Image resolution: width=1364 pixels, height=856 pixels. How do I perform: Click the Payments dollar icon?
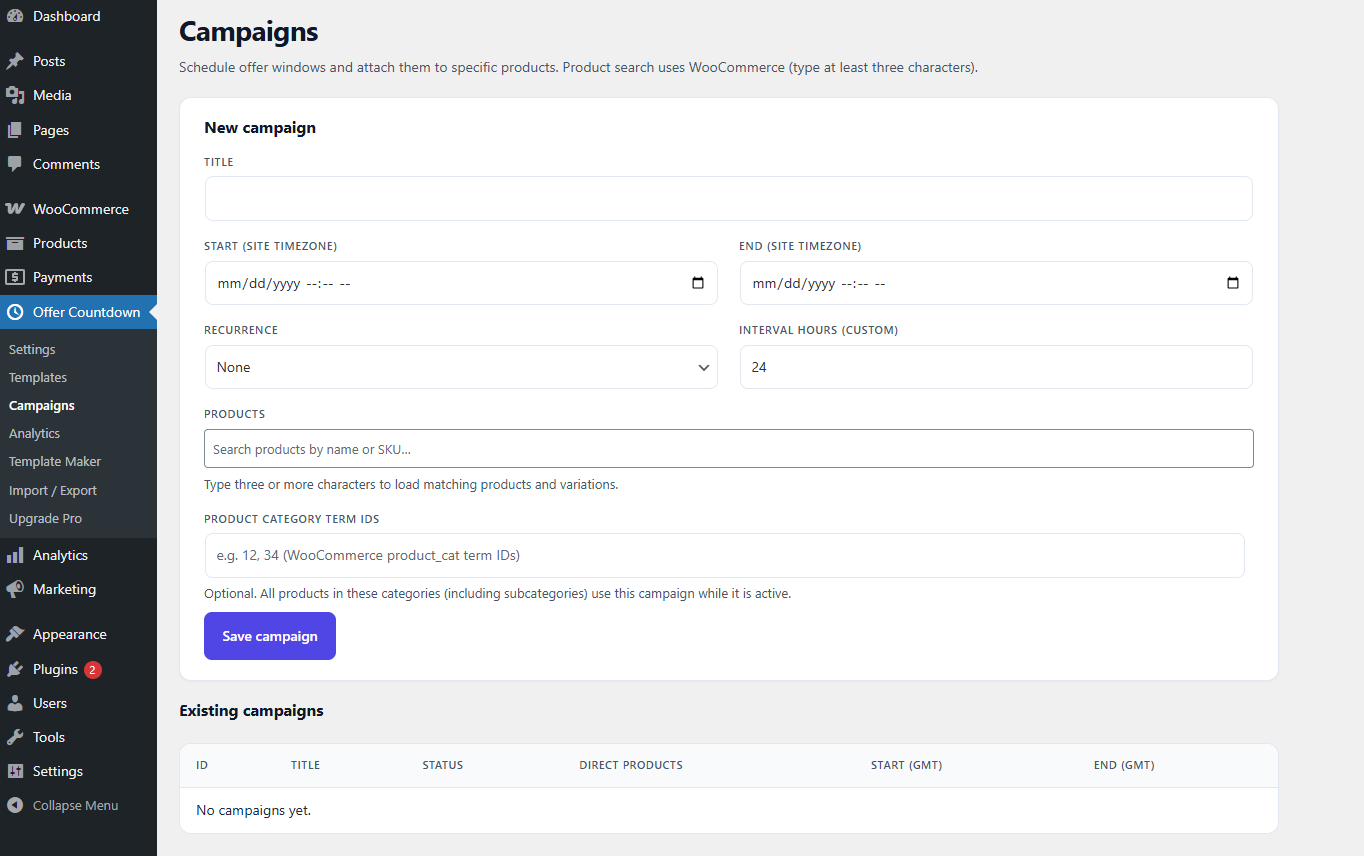[x=15, y=277]
